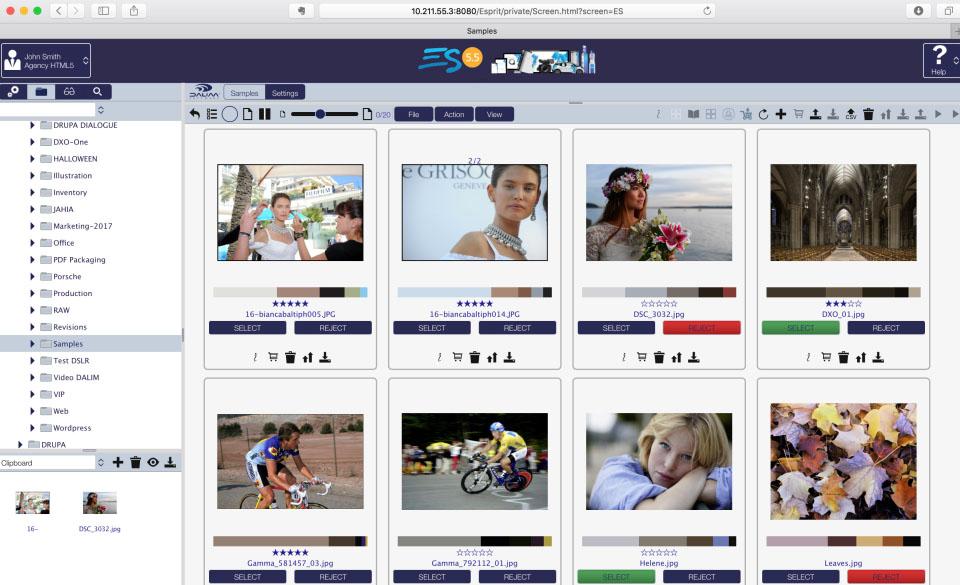This screenshot has width=960, height=585.
Task: Switch to the Settings tab
Action: [285, 93]
